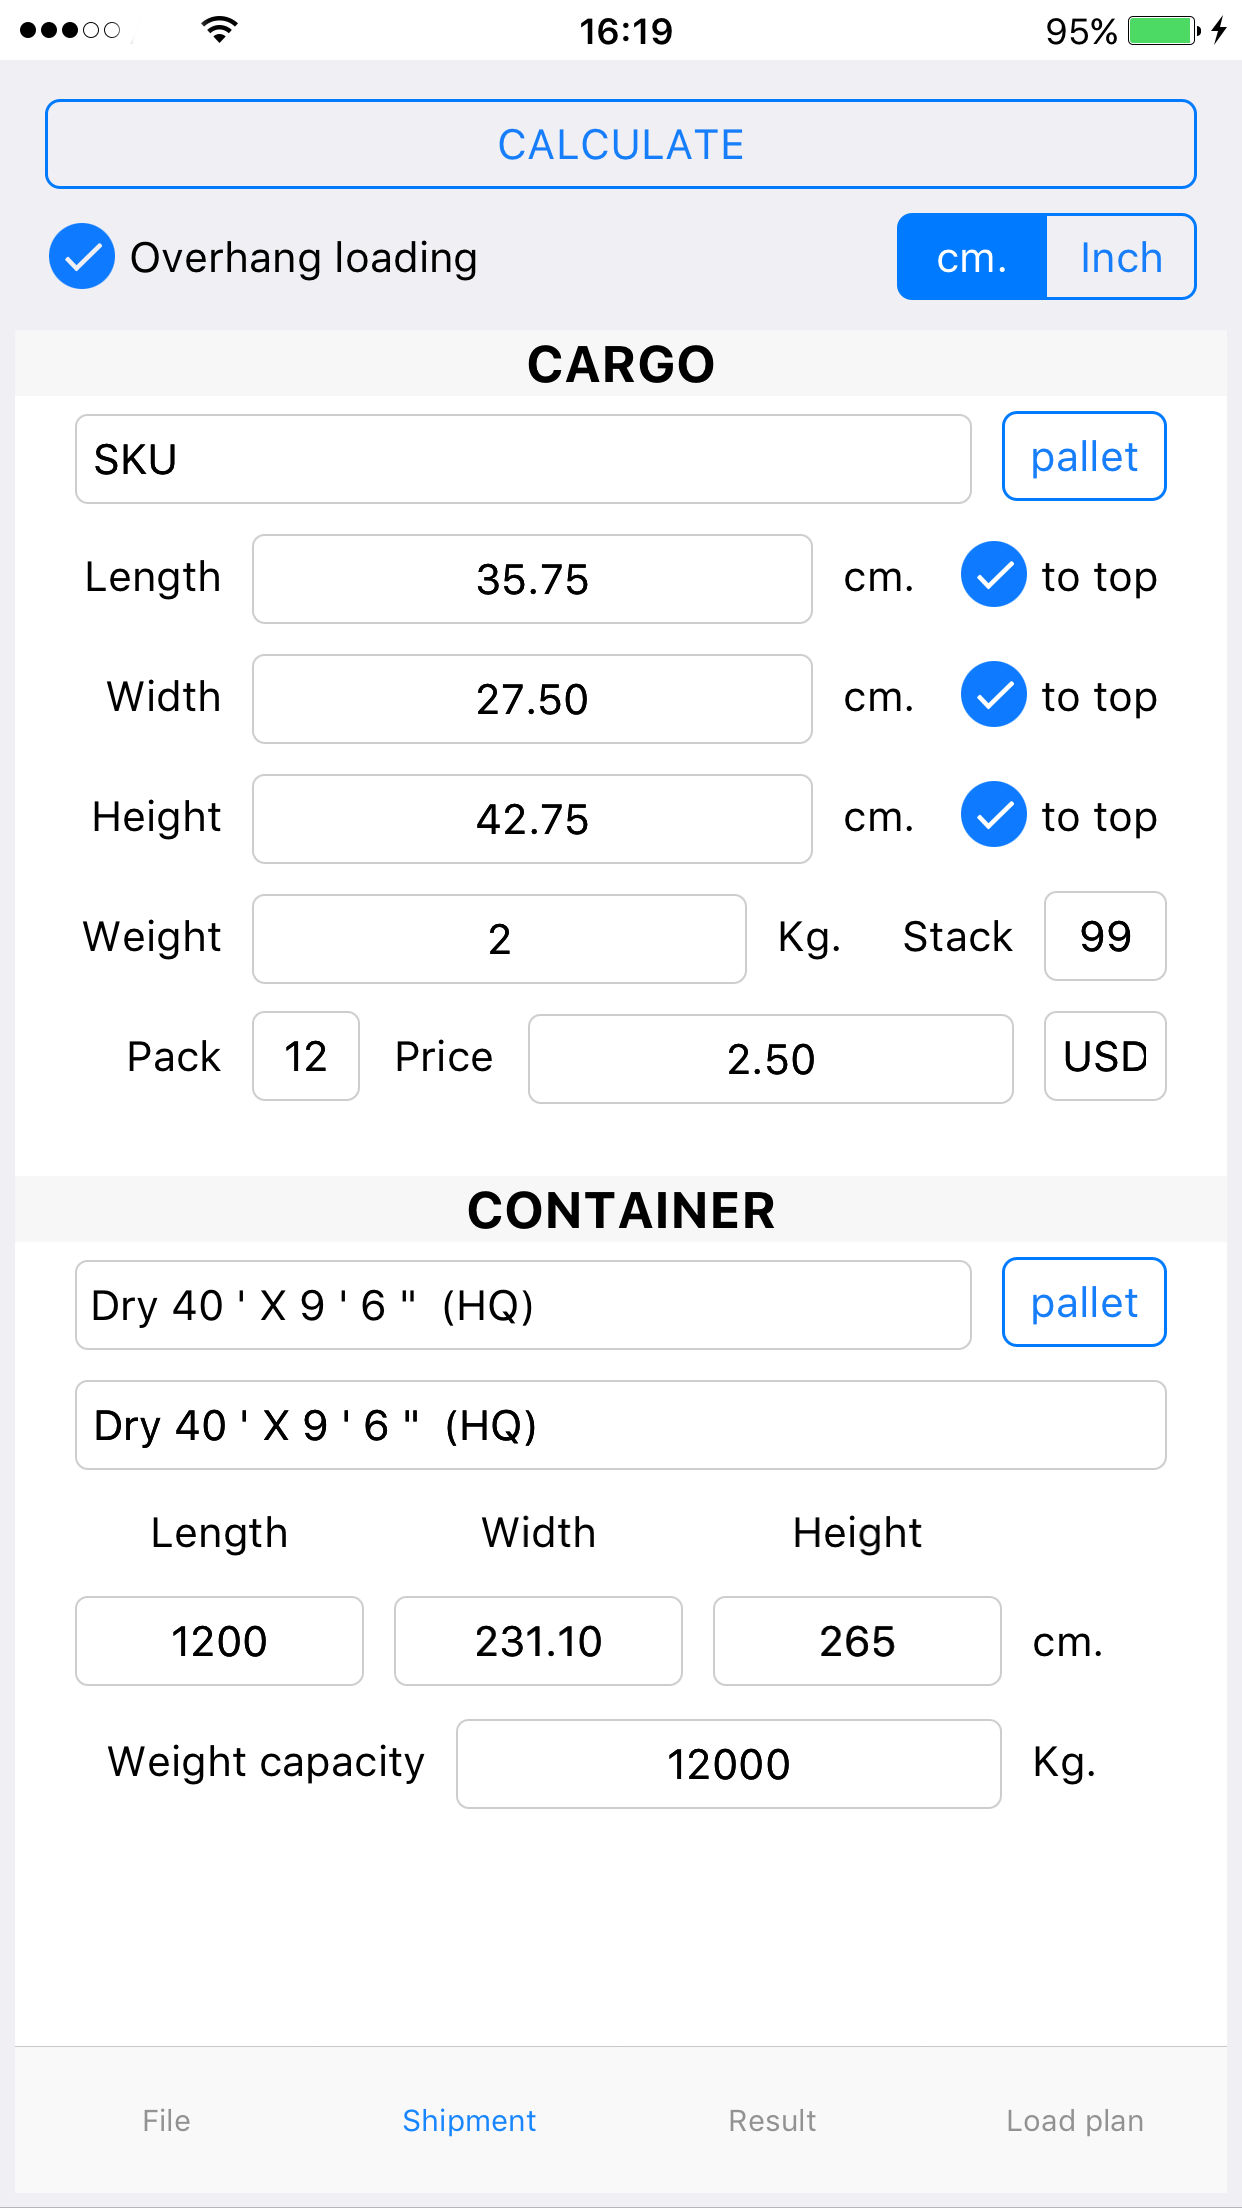Edit the Weight capacity field

click(728, 1764)
